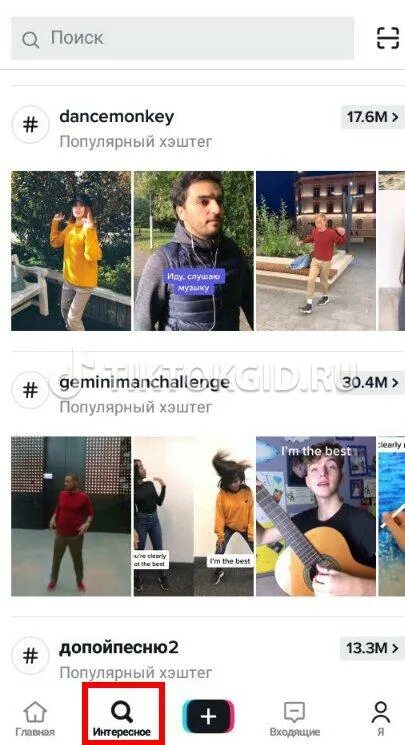Open the Входящие inbox icon
Image resolution: width=405 pixels, height=745 pixels.
[x=294, y=719]
